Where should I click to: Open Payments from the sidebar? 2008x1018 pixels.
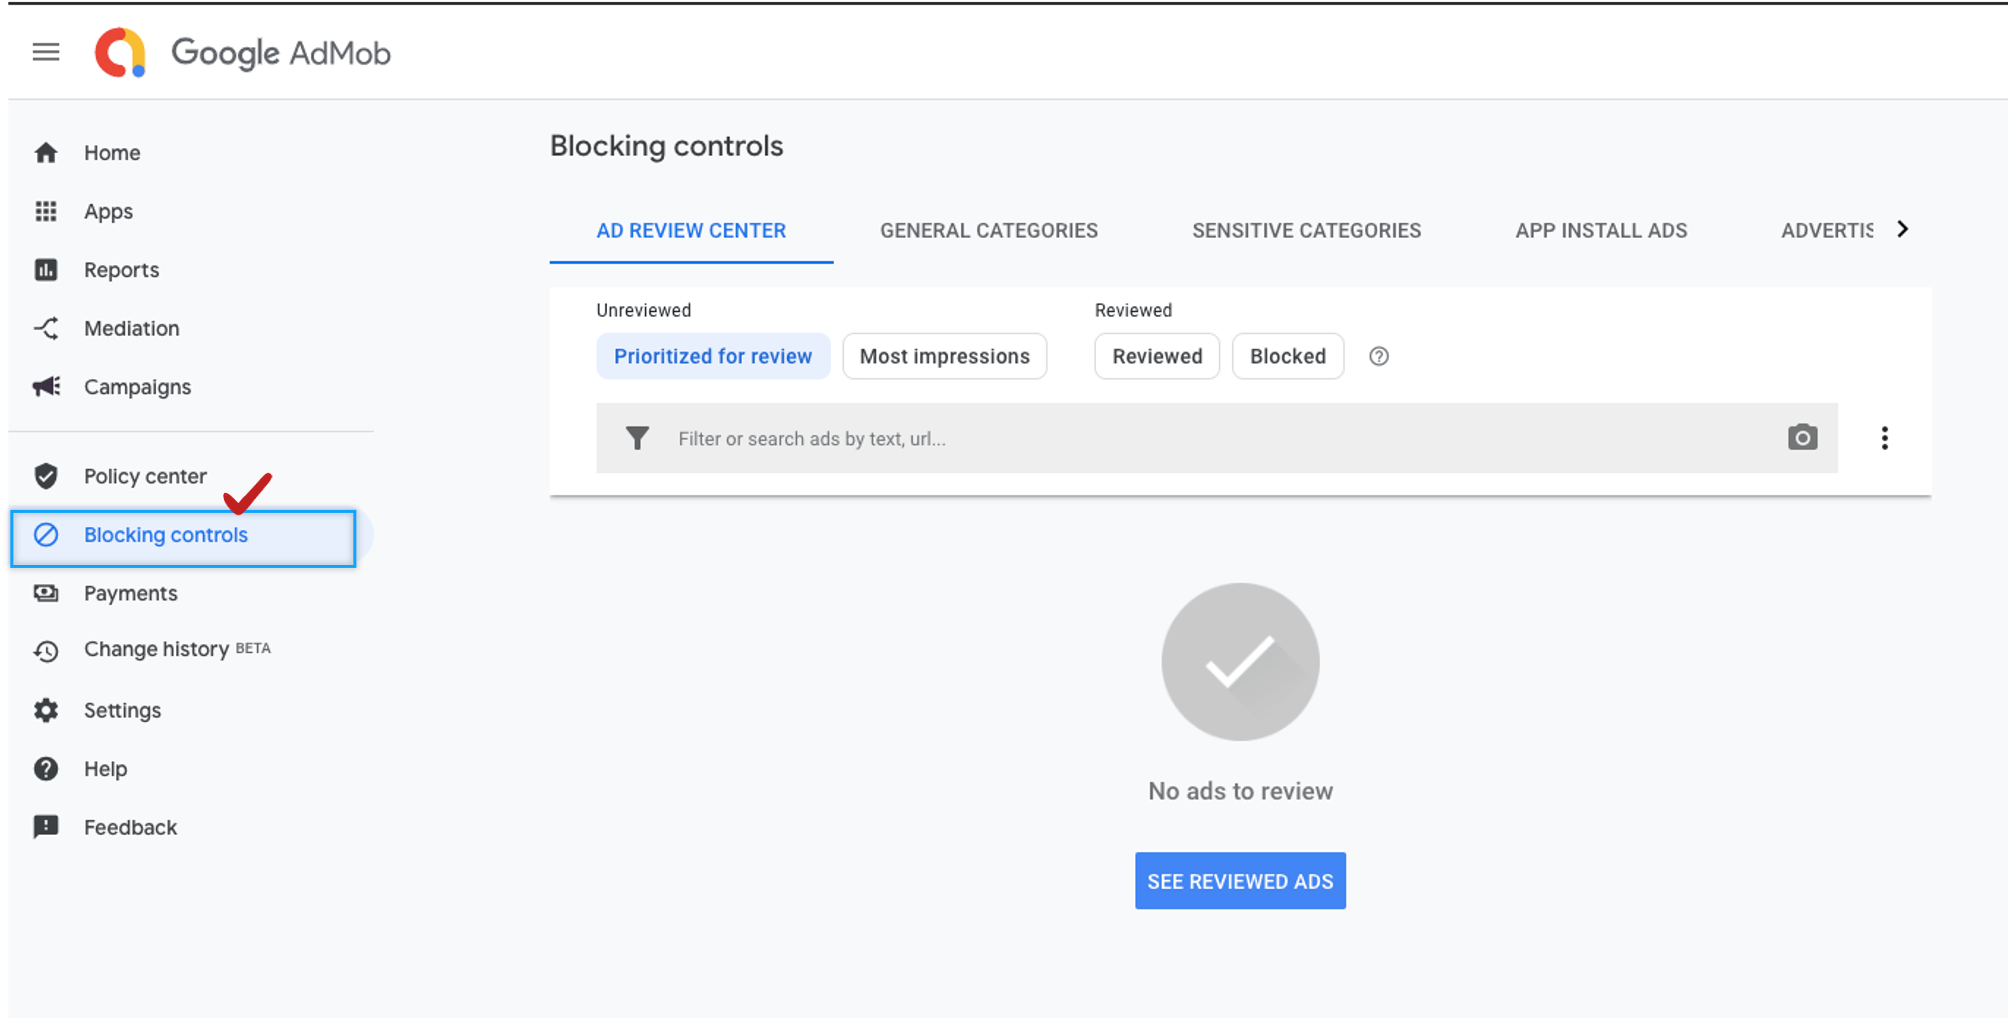pyautogui.click(x=130, y=593)
